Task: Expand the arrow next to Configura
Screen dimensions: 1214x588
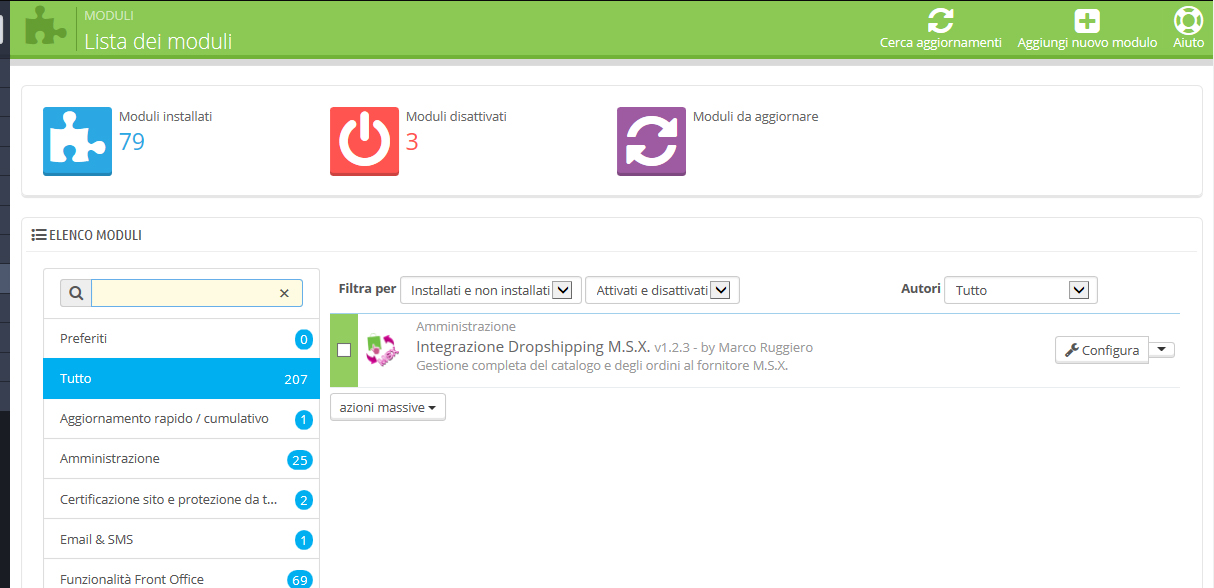Action: [x=1161, y=349]
